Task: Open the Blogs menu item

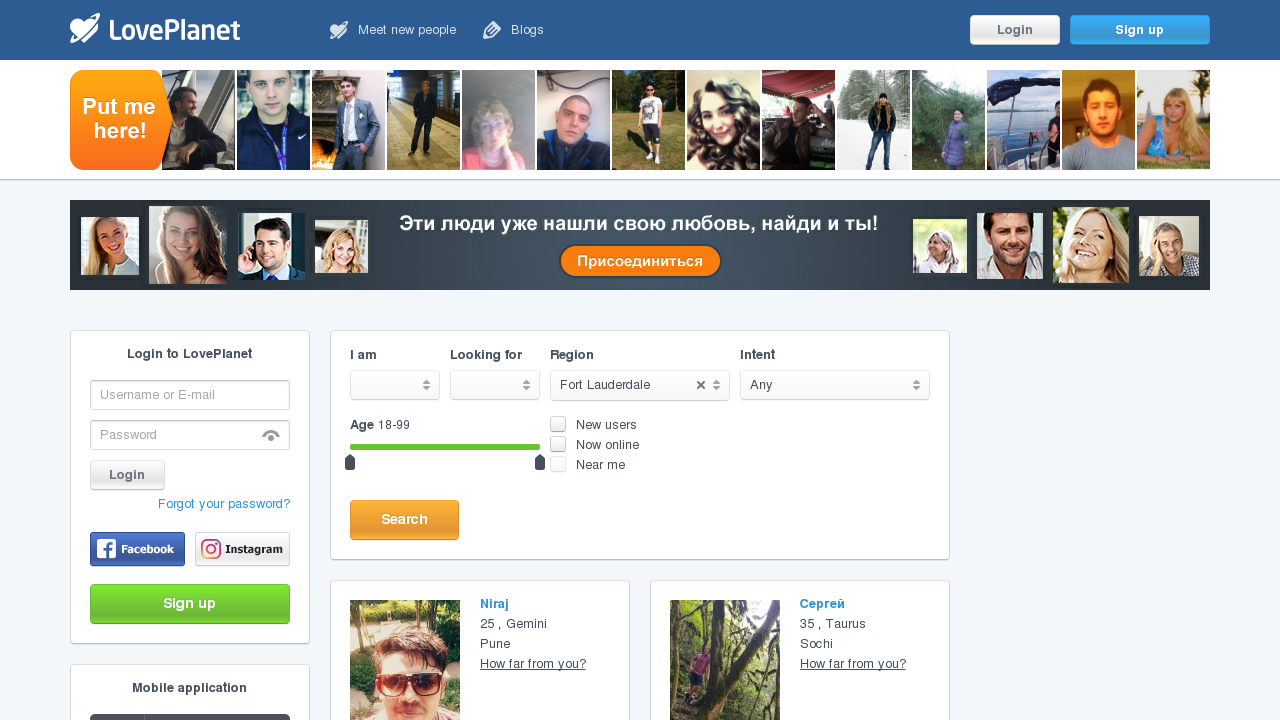Action: click(514, 30)
